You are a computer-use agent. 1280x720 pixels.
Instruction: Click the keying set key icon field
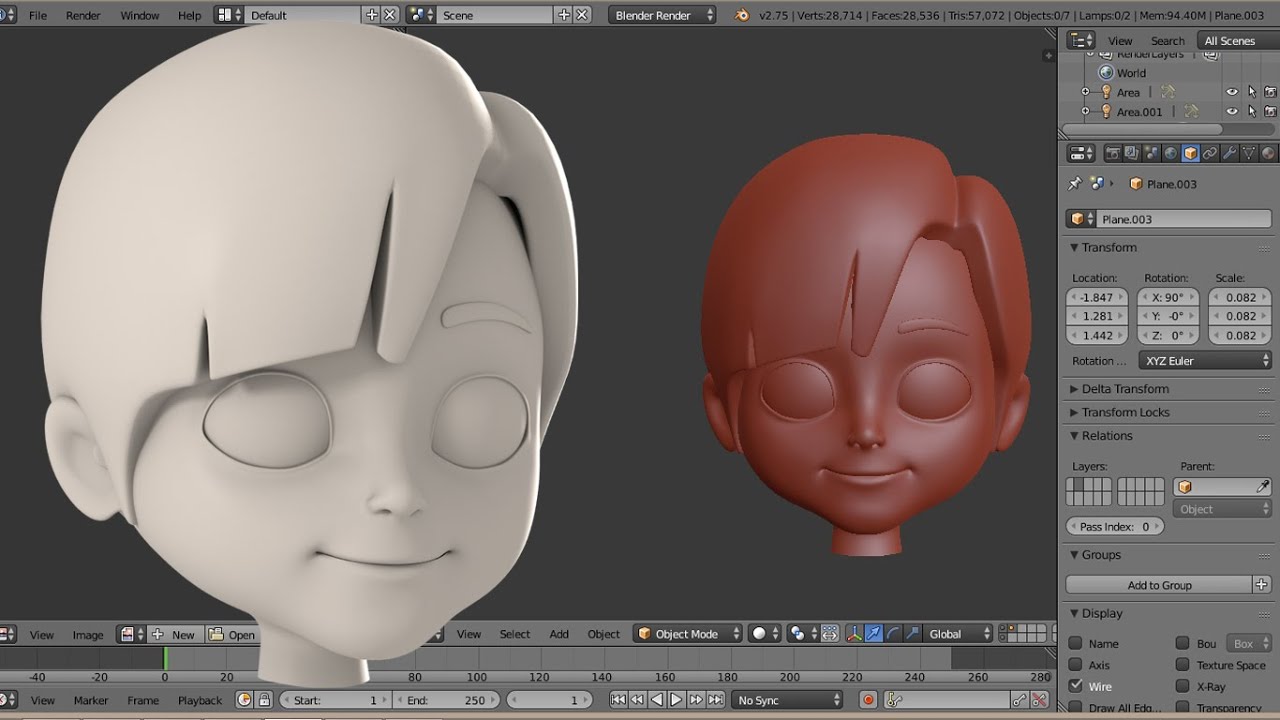click(x=945, y=700)
